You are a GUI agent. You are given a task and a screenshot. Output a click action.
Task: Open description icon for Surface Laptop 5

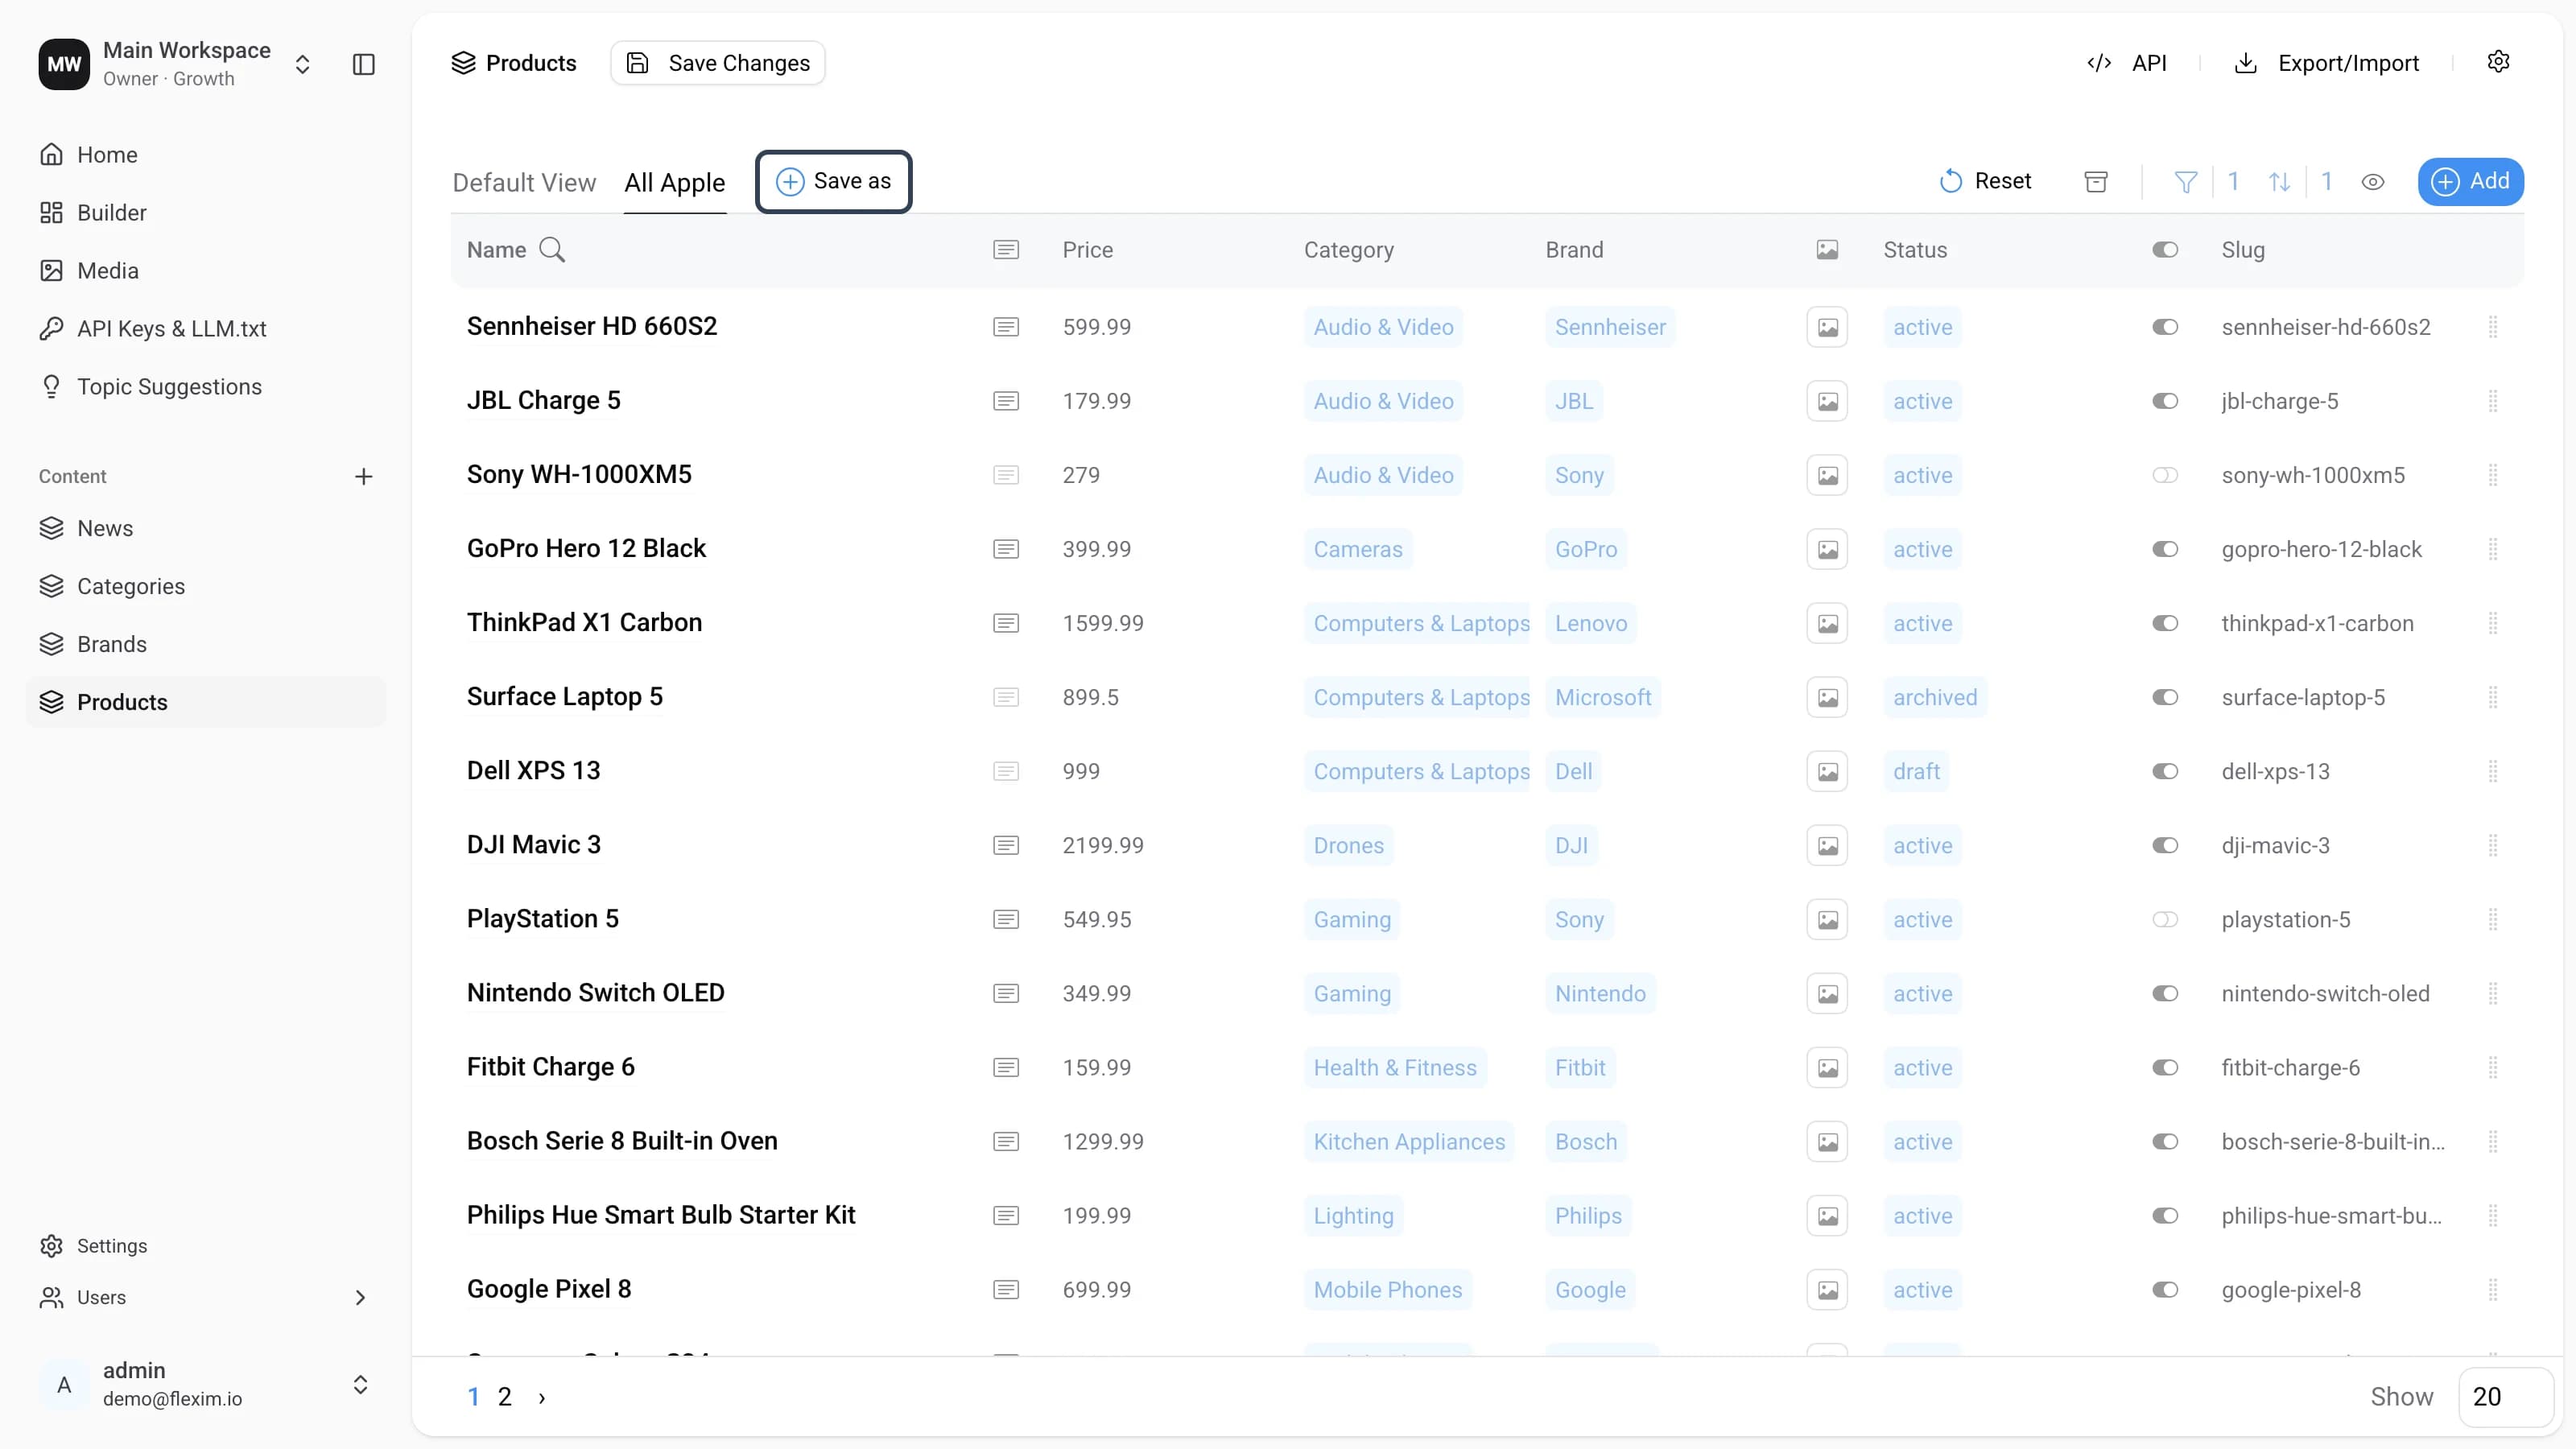tap(1006, 697)
